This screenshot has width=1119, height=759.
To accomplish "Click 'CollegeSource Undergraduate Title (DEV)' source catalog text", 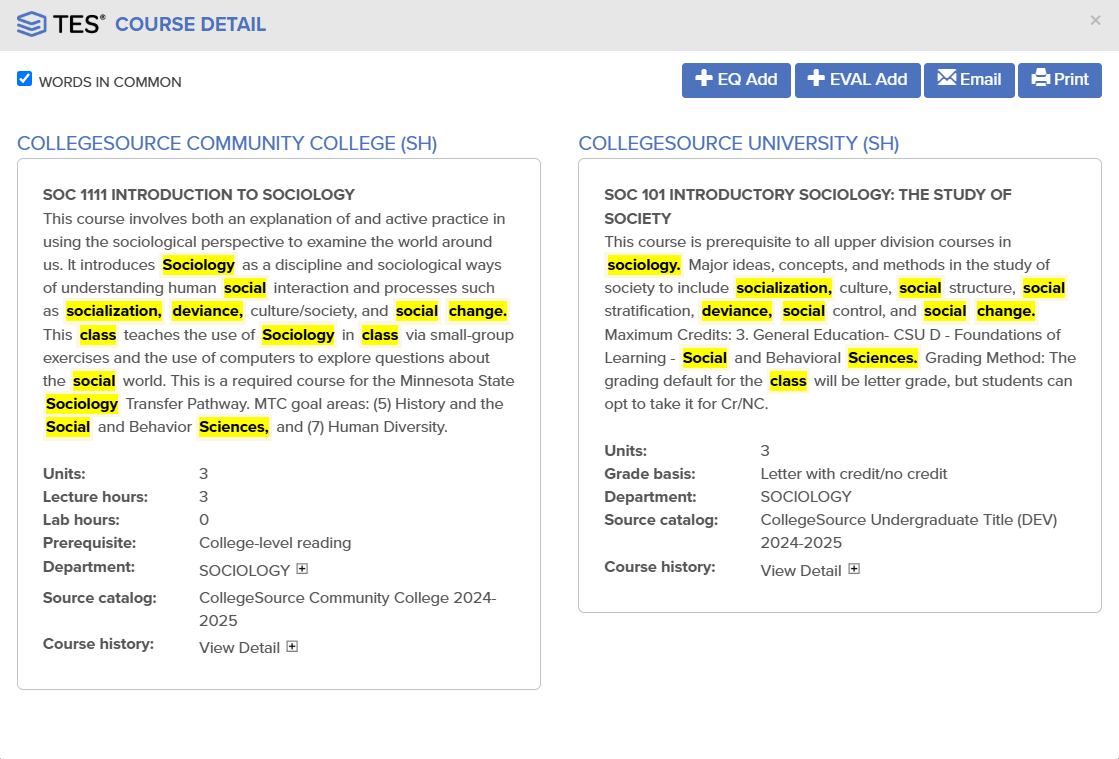I will [x=908, y=520].
